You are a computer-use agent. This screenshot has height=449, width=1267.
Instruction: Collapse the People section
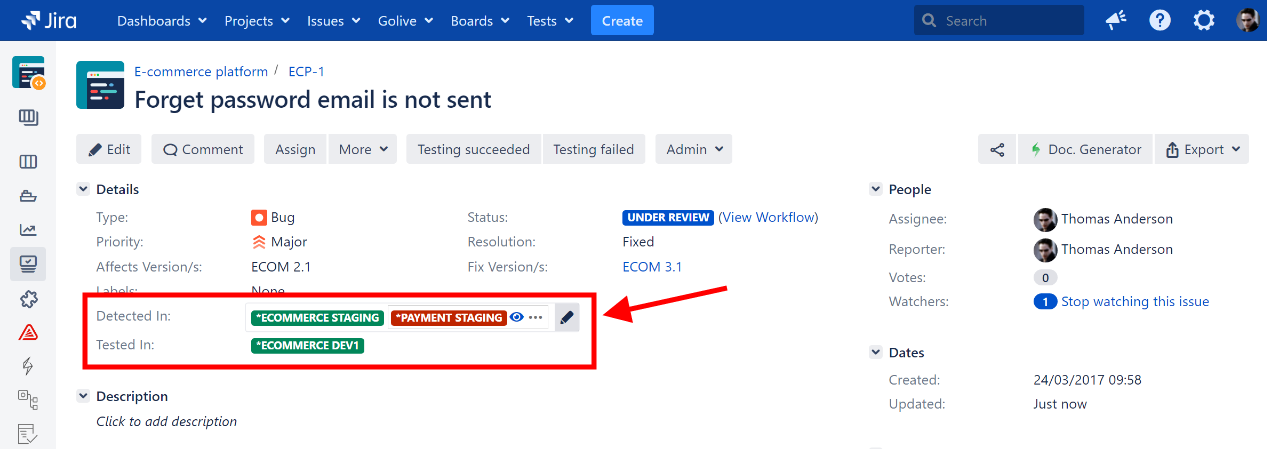tap(876, 190)
